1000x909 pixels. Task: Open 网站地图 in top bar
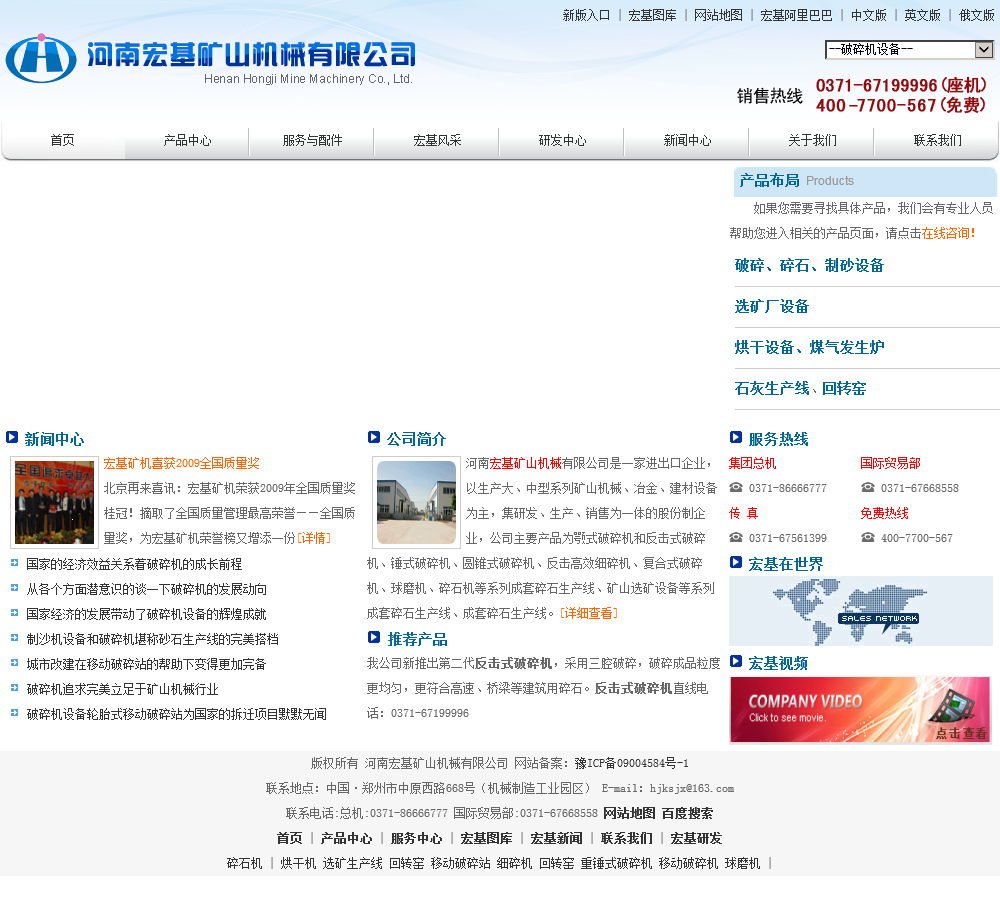click(718, 15)
